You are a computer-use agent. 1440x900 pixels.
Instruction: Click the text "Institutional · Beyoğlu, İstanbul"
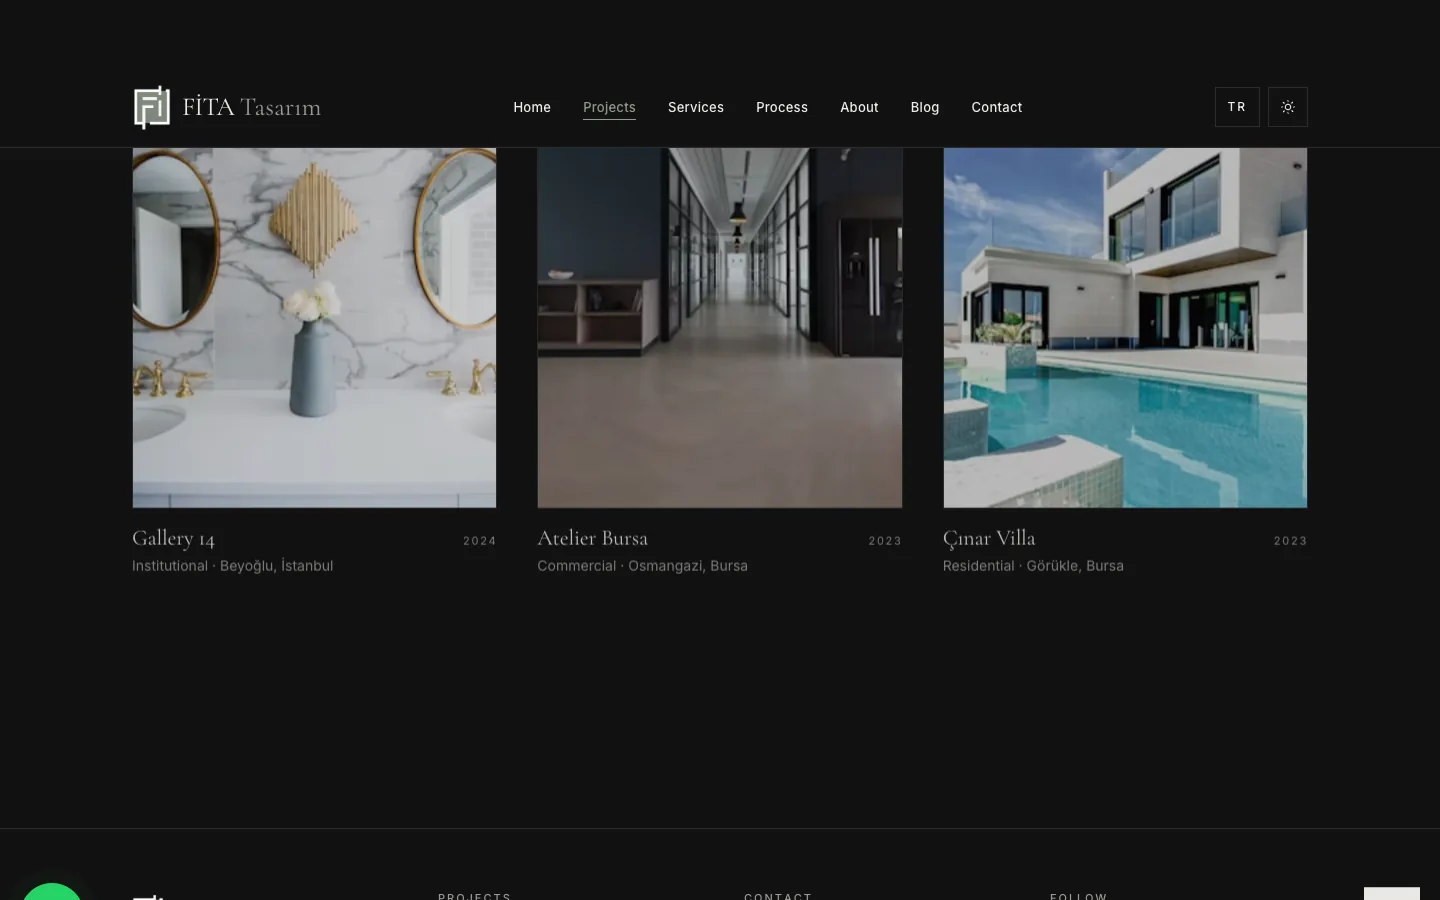pyautogui.click(x=233, y=566)
